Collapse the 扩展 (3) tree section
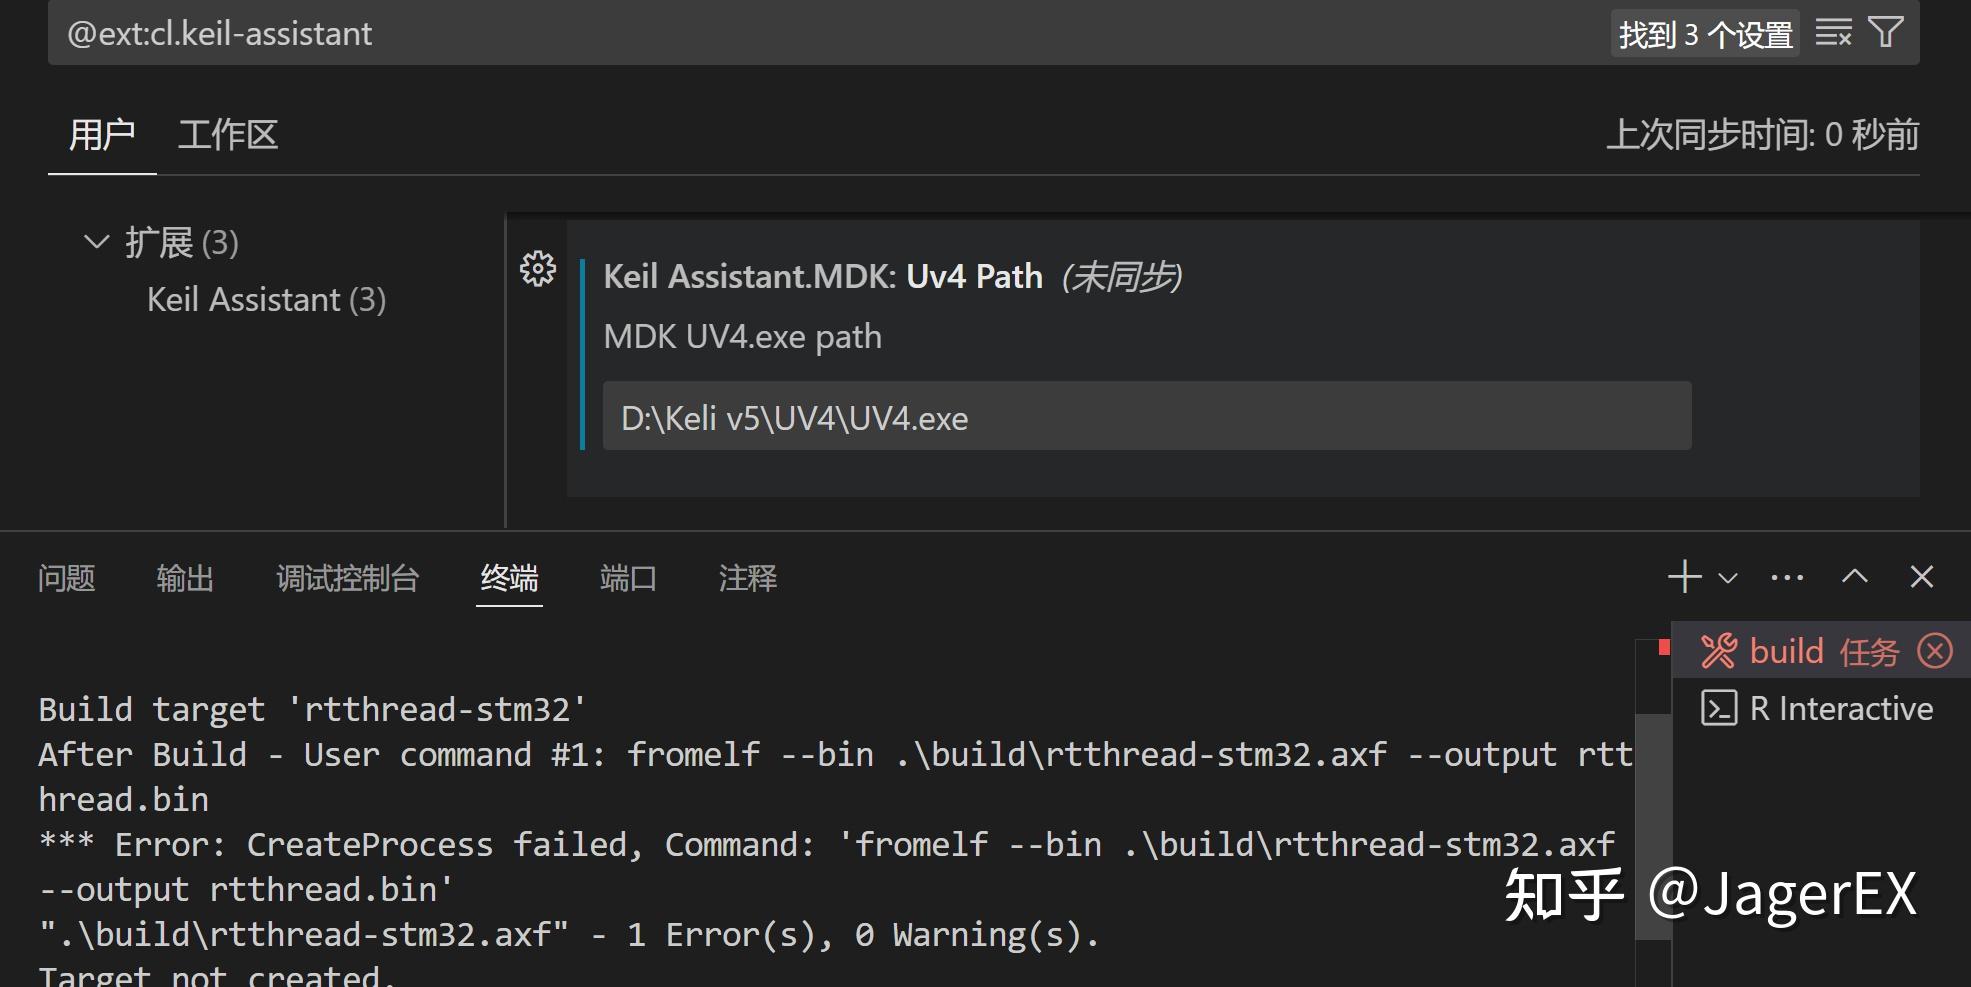1971x987 pixels. click(96, 242)
